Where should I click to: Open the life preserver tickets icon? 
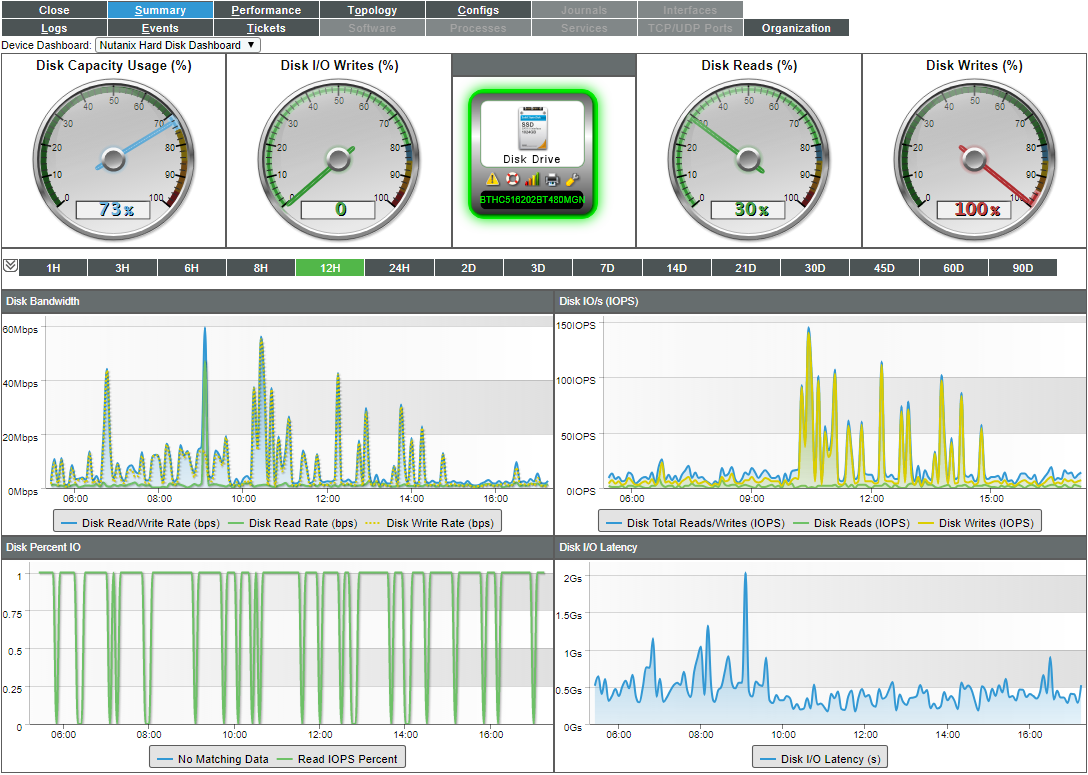pyautogui.click(x=512, y=179)
